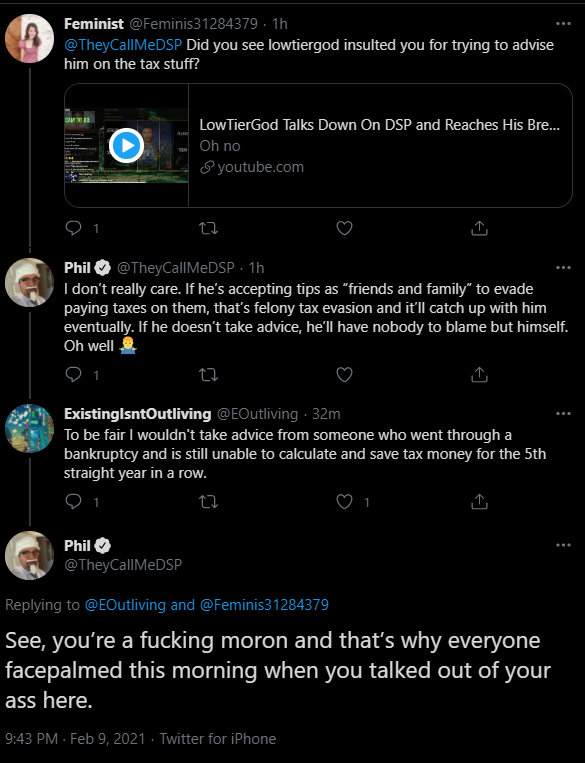Reply to ExistingIsntOutliving's bankruptcy tweet

[73, 501]
